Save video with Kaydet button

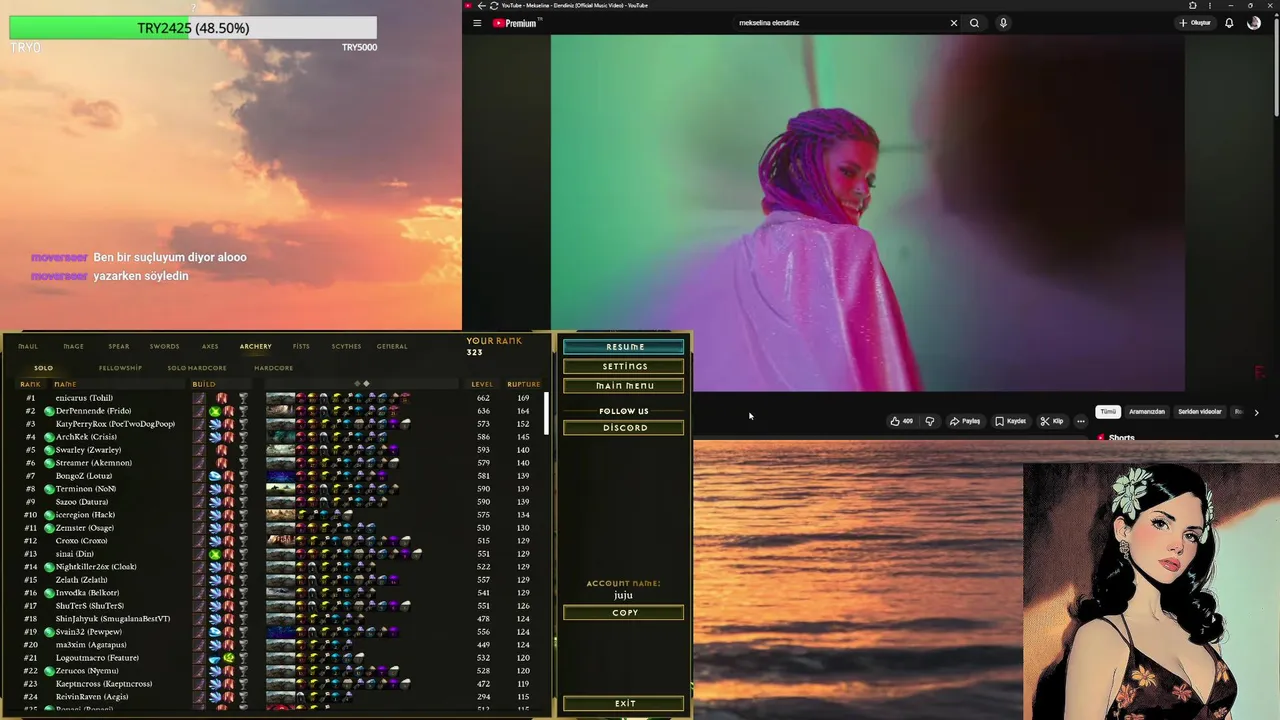pyautogui.click(x=1011, y=421)
